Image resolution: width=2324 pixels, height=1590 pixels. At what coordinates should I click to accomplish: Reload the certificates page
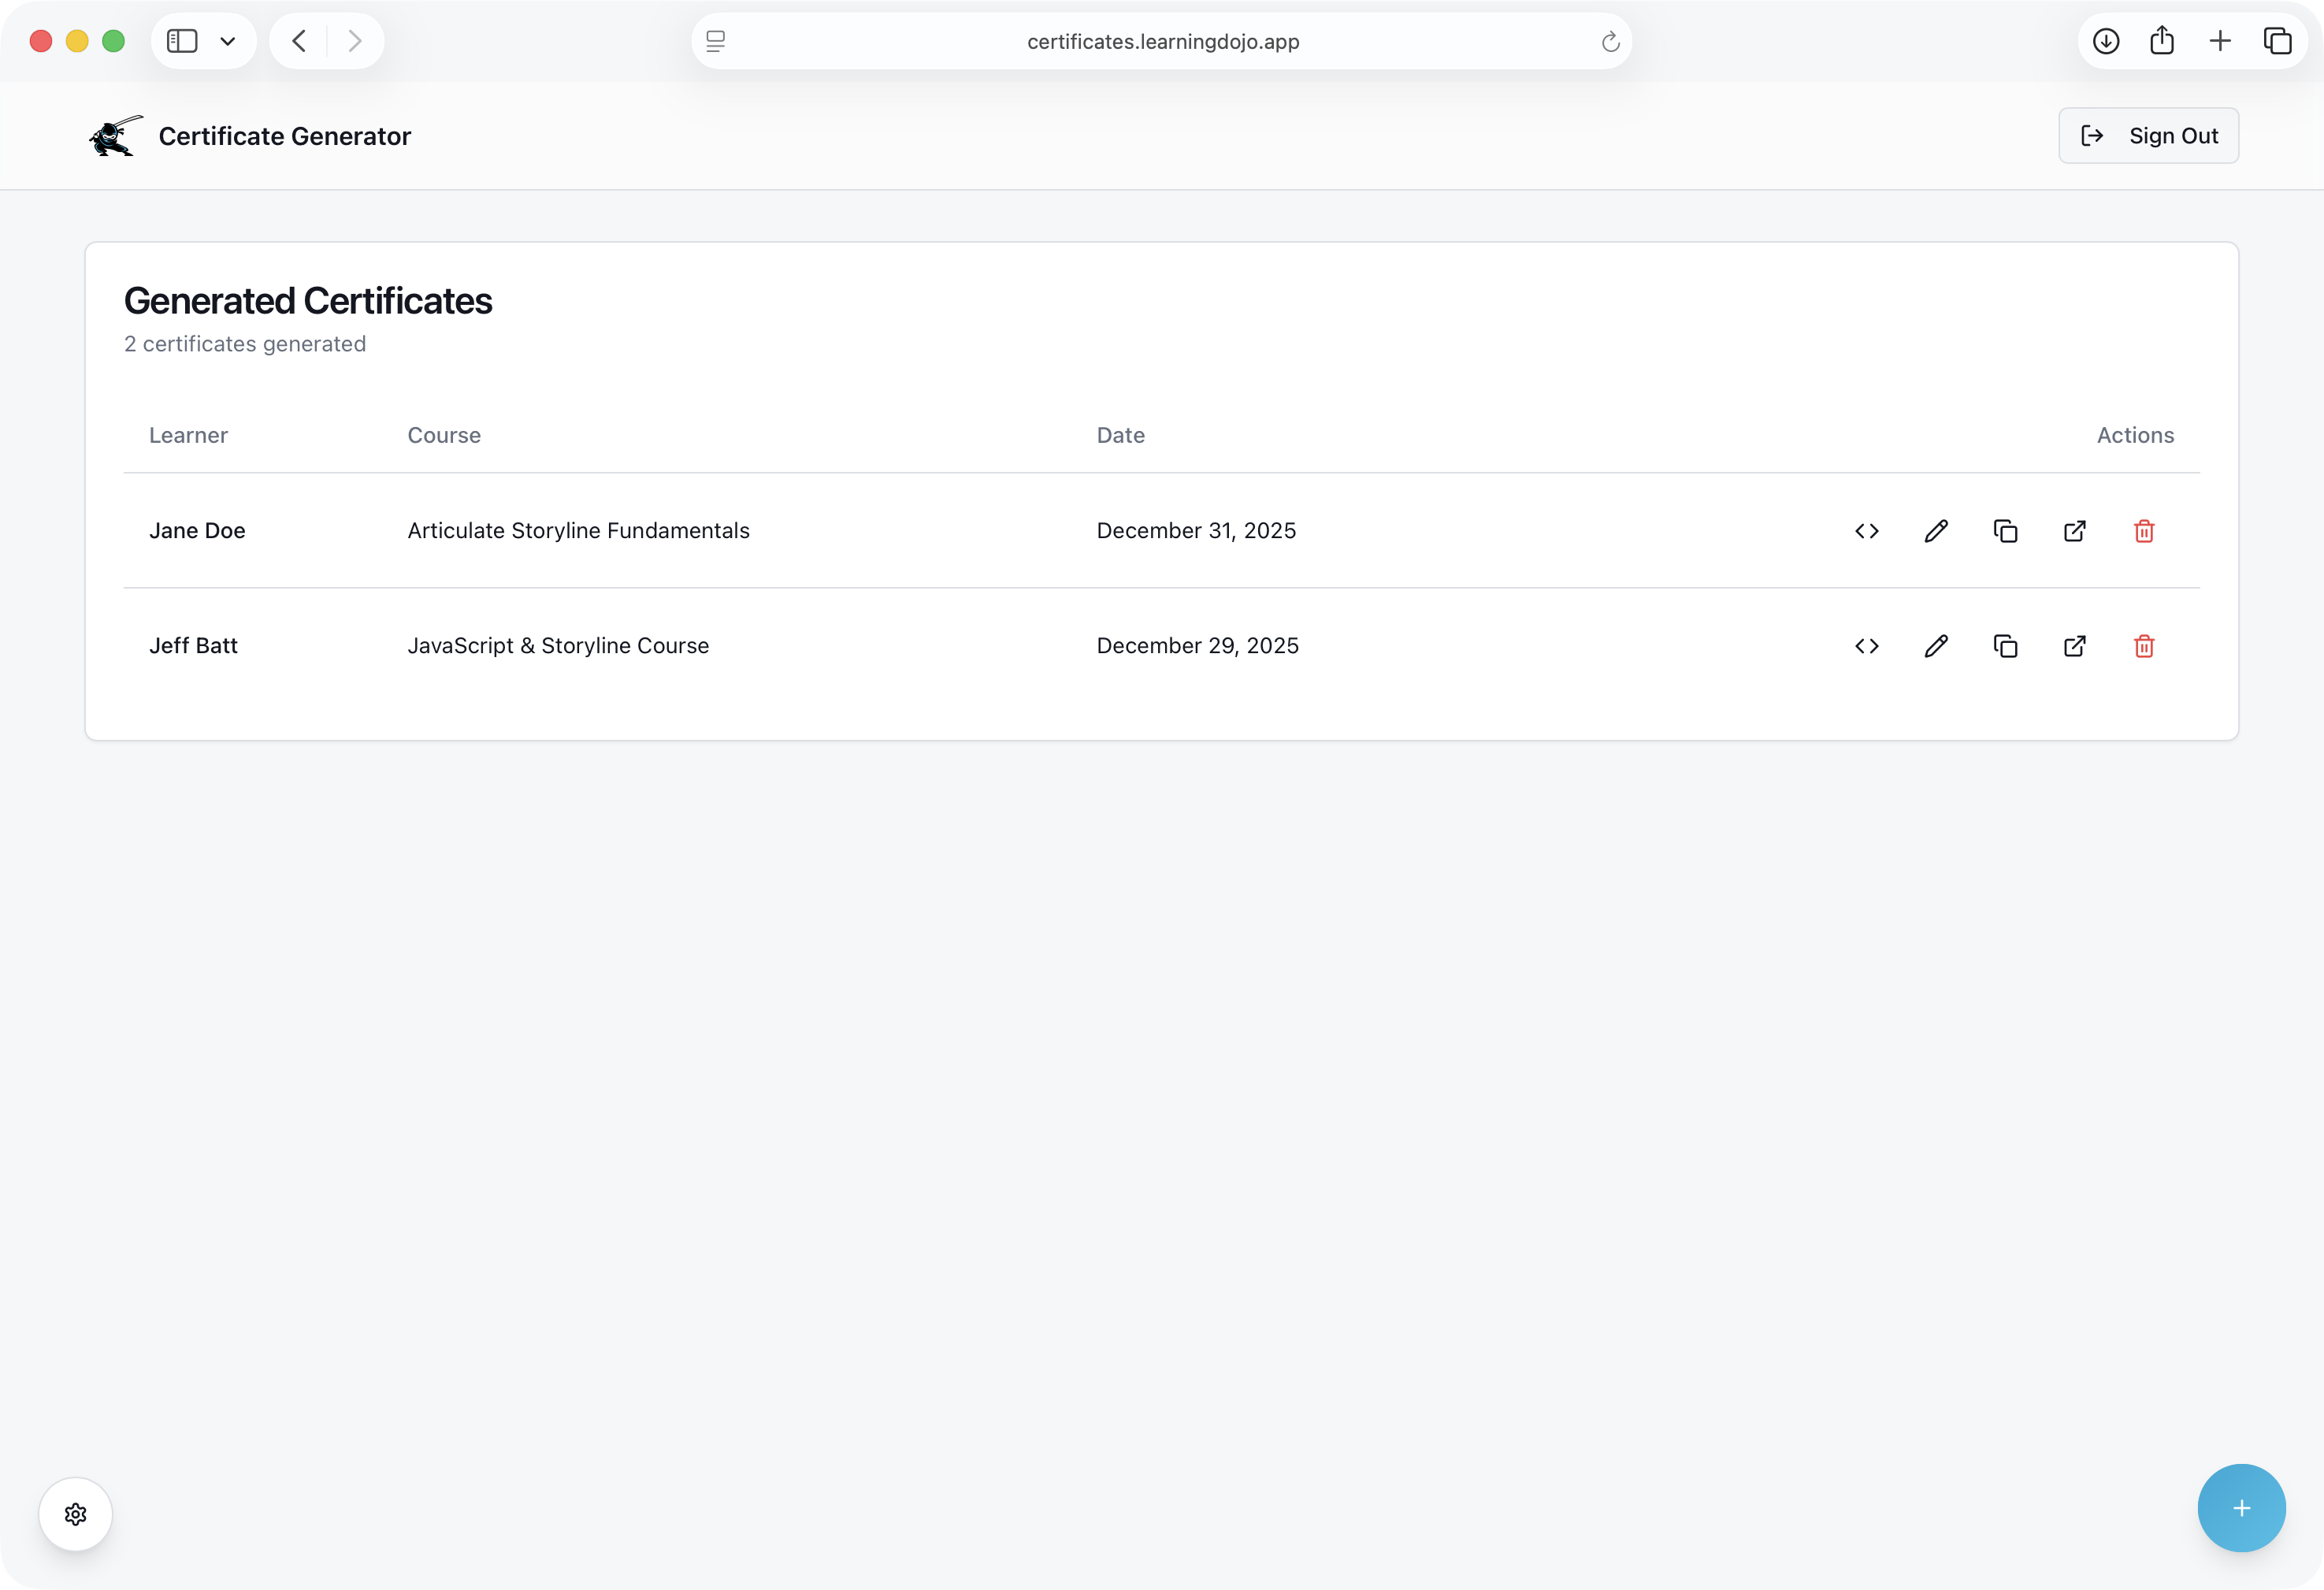click(1610, 41)
